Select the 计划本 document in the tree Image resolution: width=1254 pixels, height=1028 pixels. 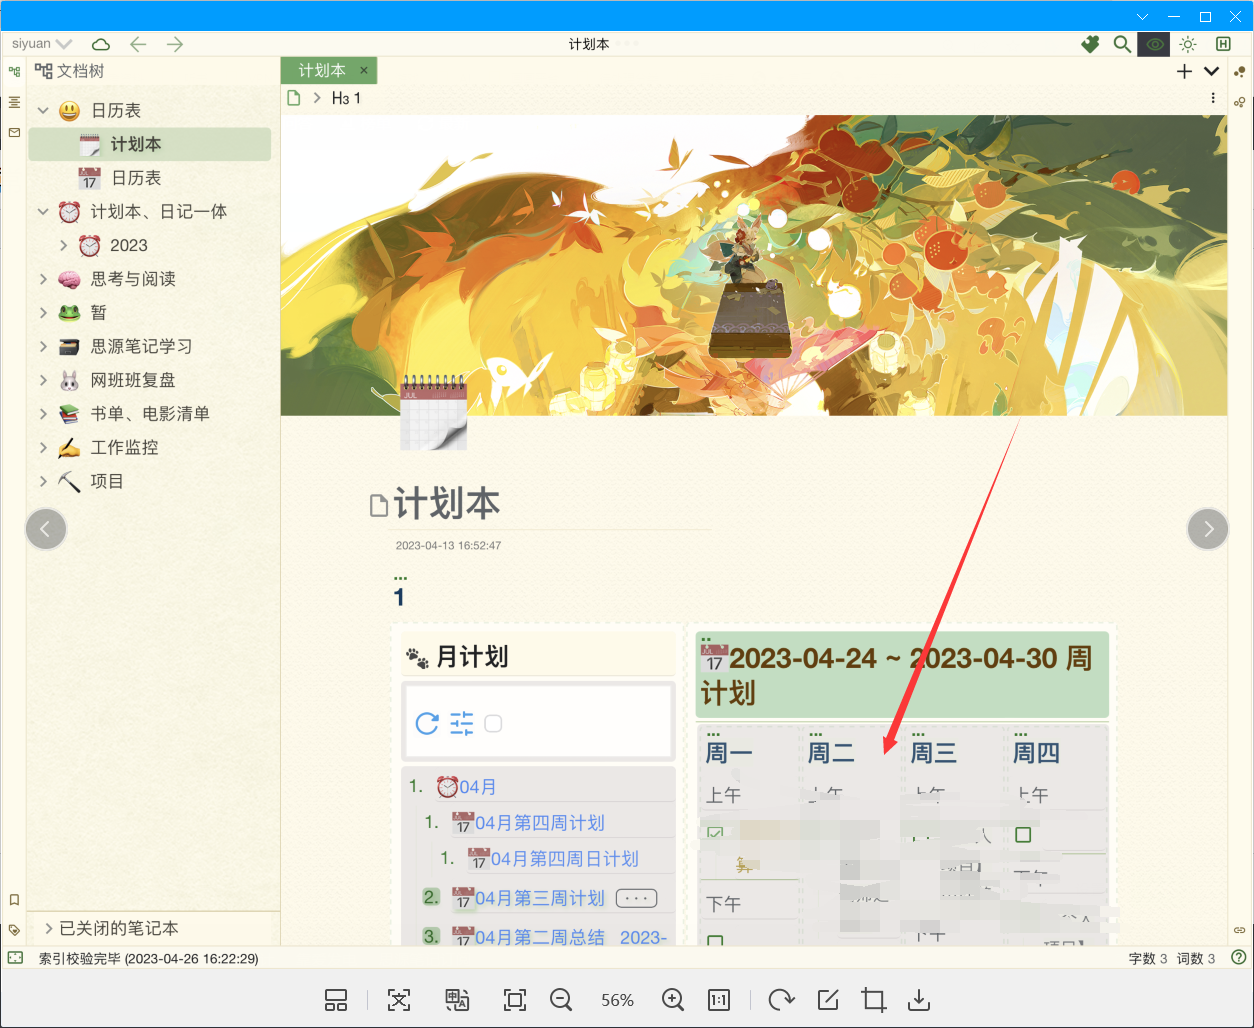150,144
